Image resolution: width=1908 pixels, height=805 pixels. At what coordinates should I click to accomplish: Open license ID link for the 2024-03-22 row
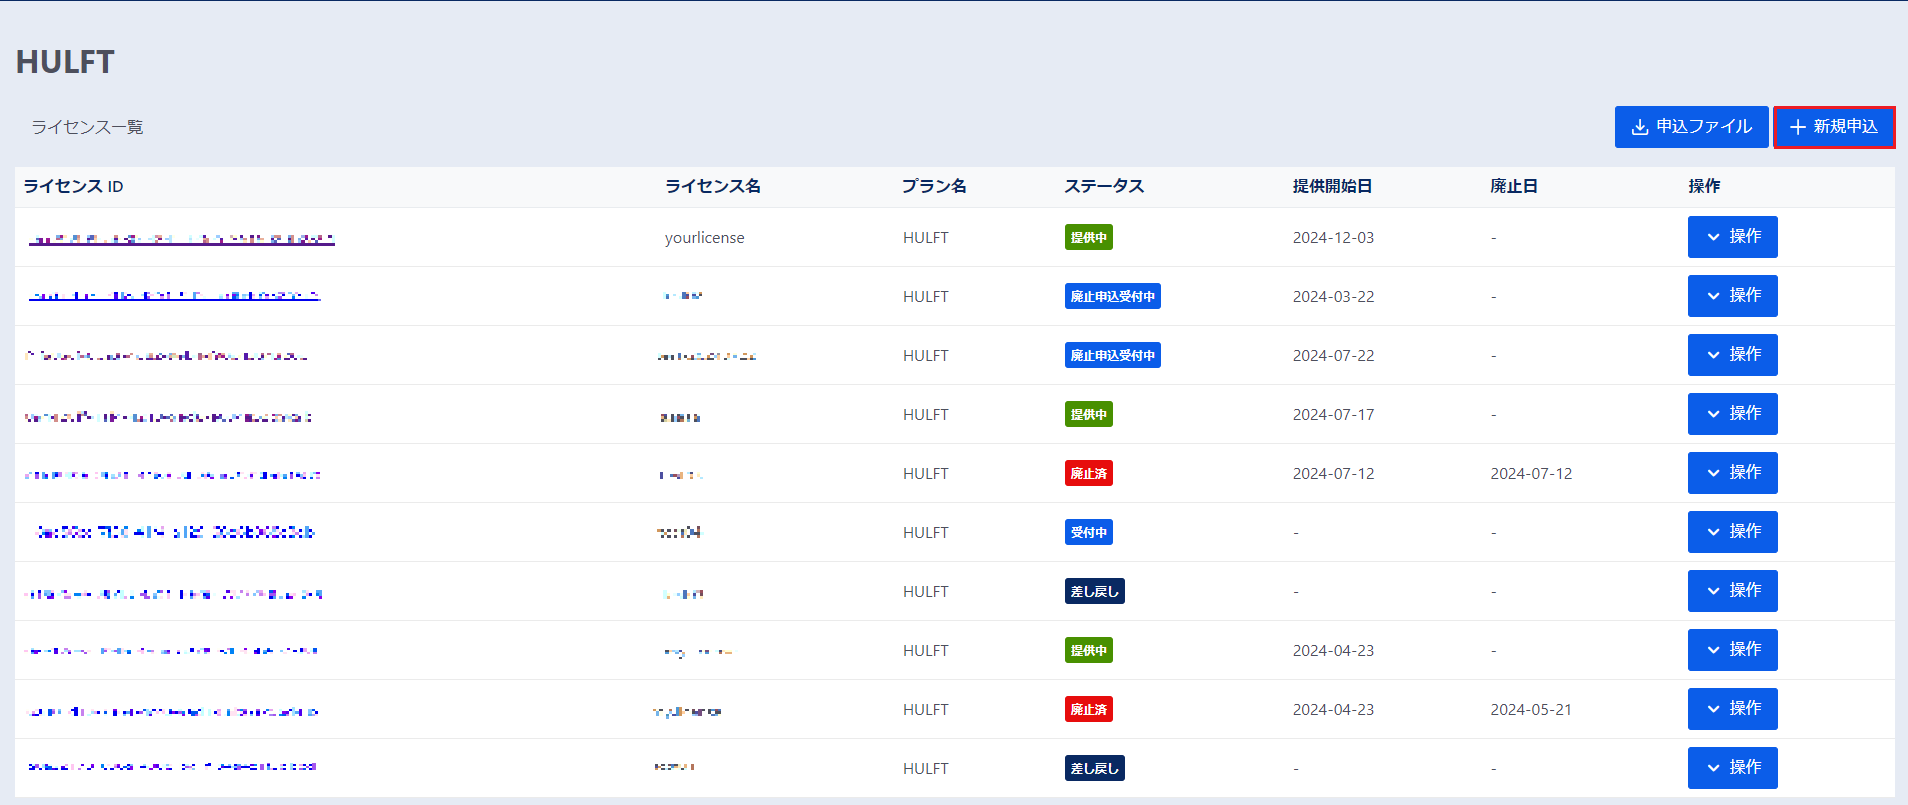coord(174,296)
